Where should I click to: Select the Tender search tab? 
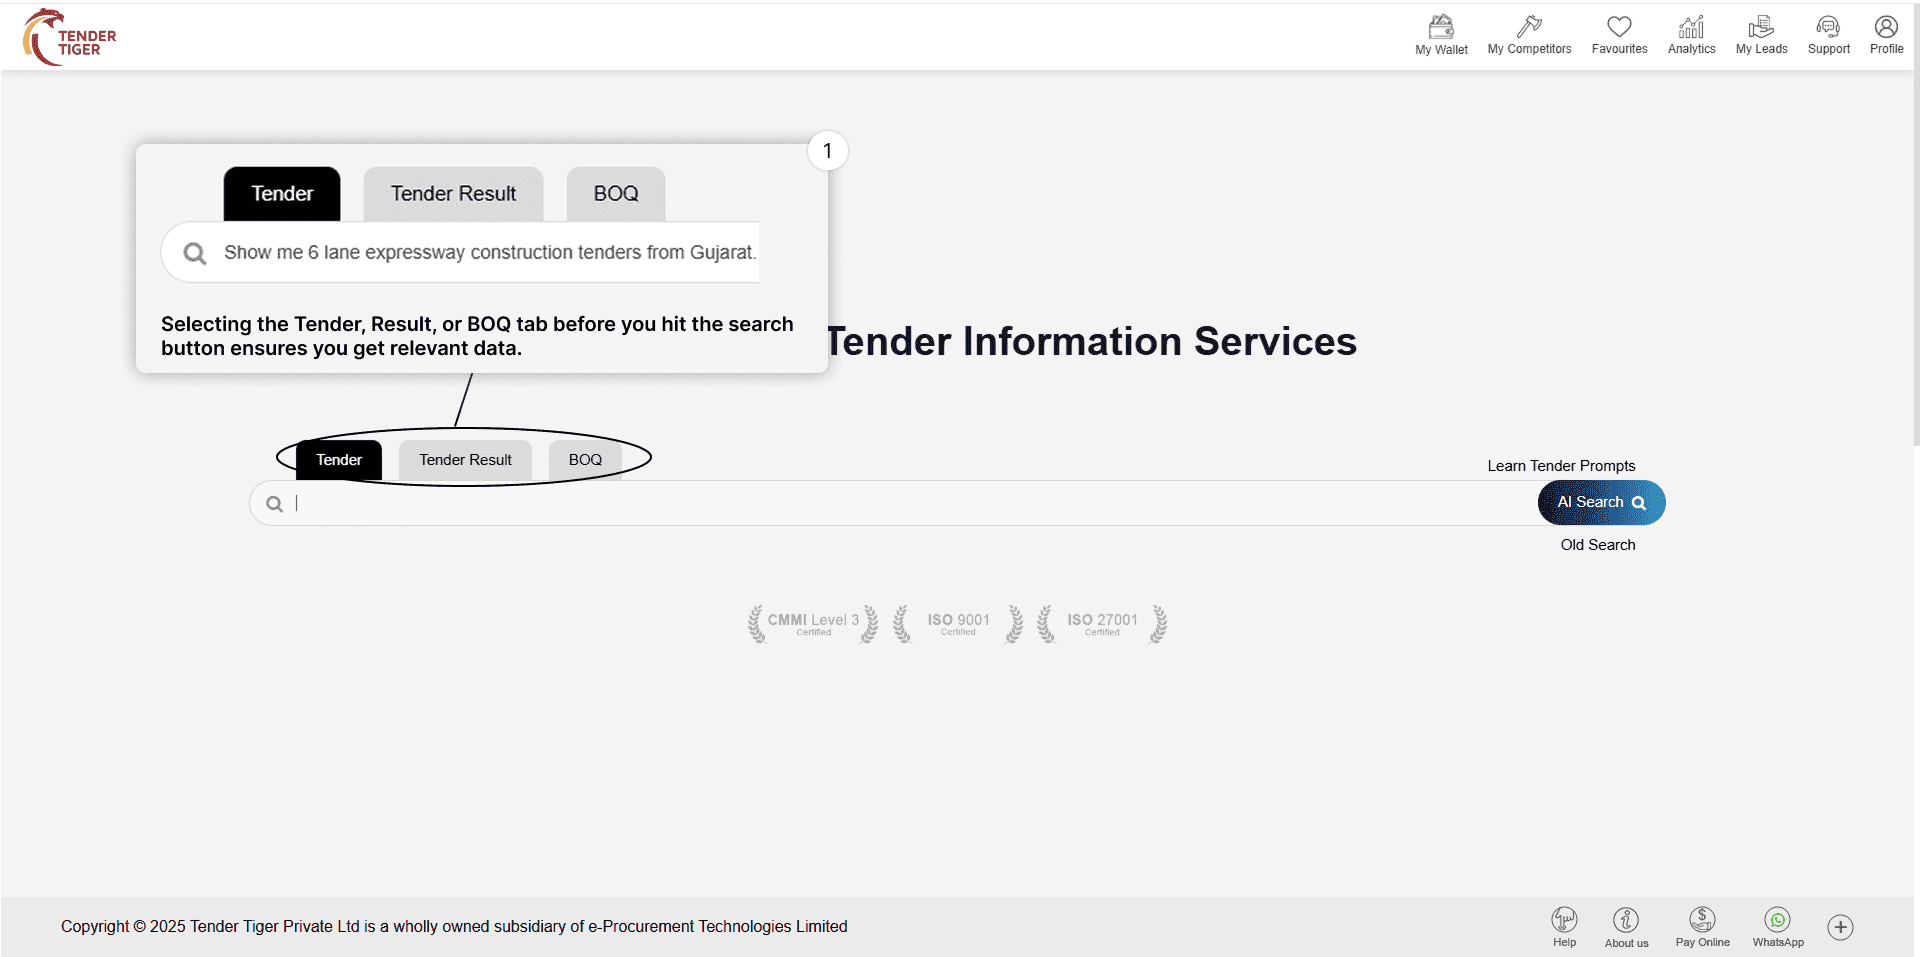(x=339, y=460)
